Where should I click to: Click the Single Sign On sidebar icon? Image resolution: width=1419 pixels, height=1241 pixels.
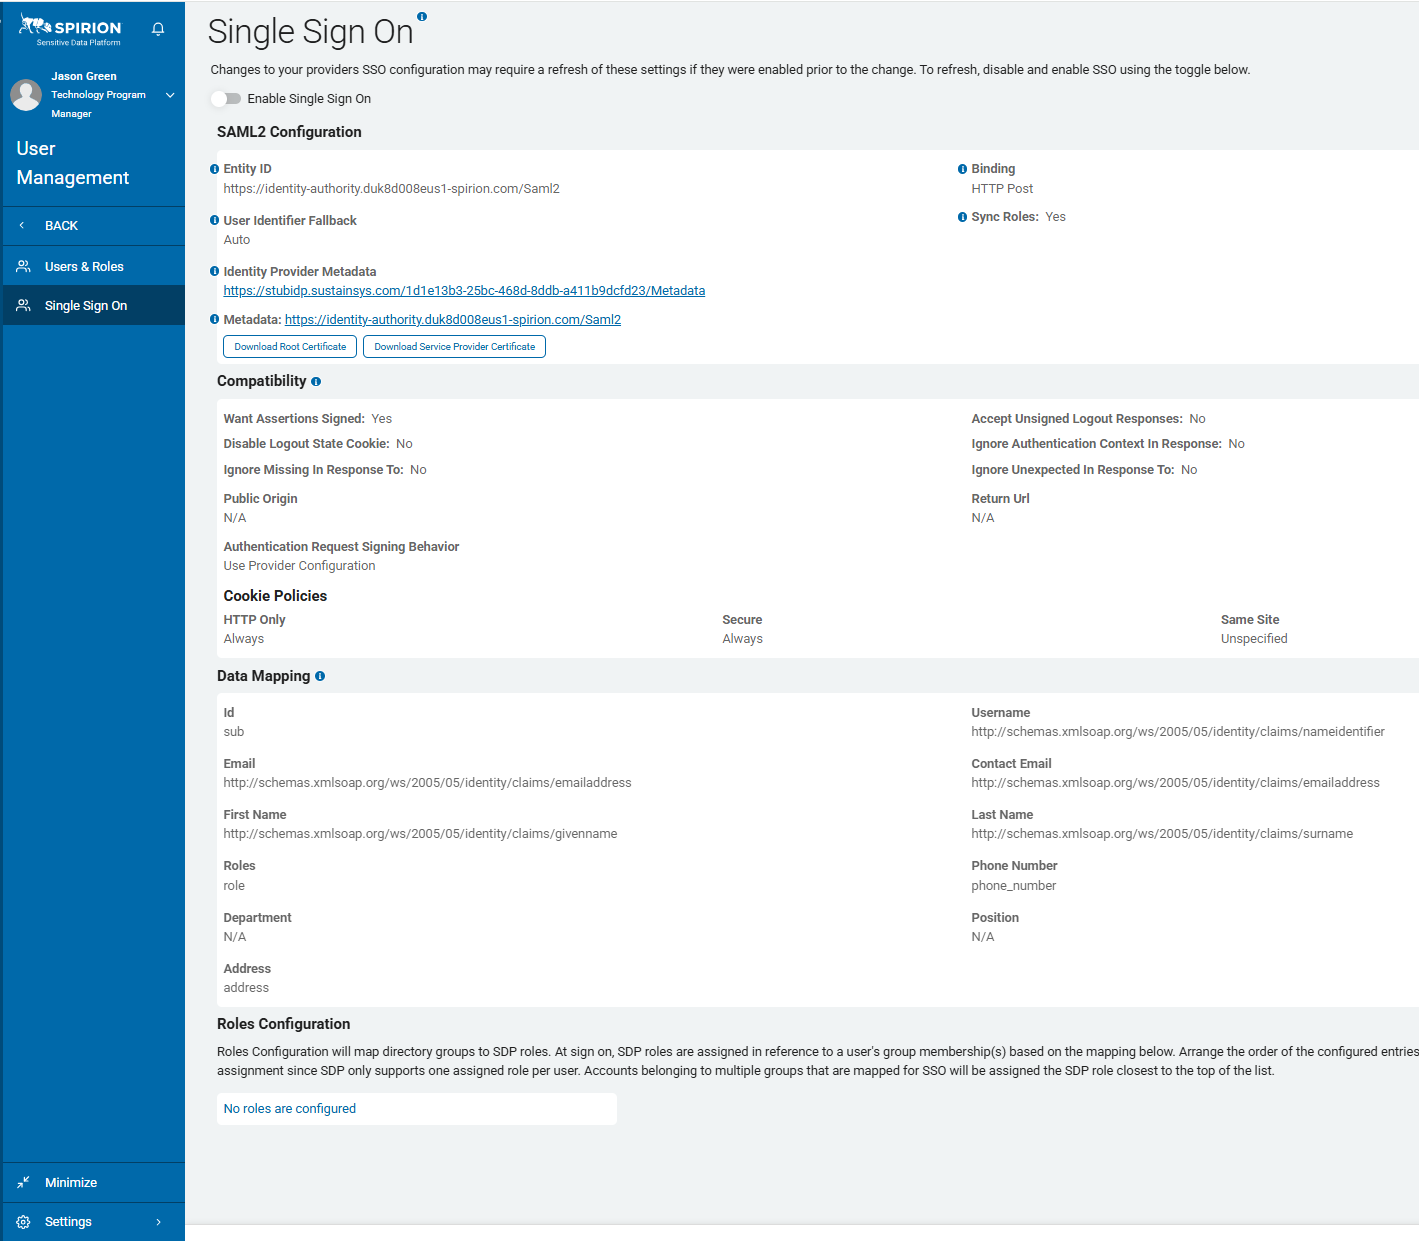click(23, 305)
